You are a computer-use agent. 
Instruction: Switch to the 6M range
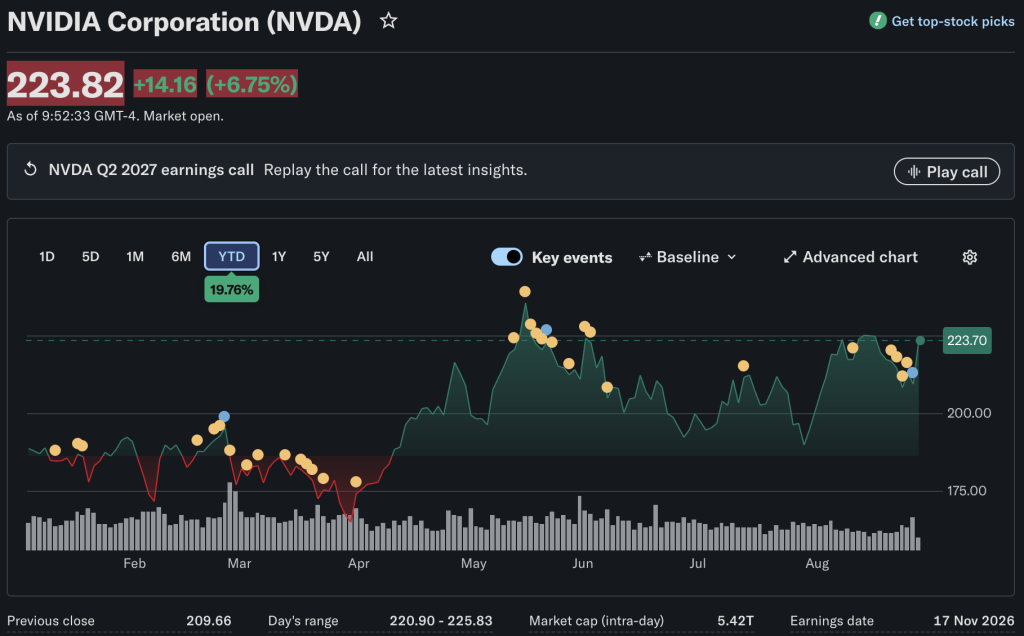tap(181, 257)
